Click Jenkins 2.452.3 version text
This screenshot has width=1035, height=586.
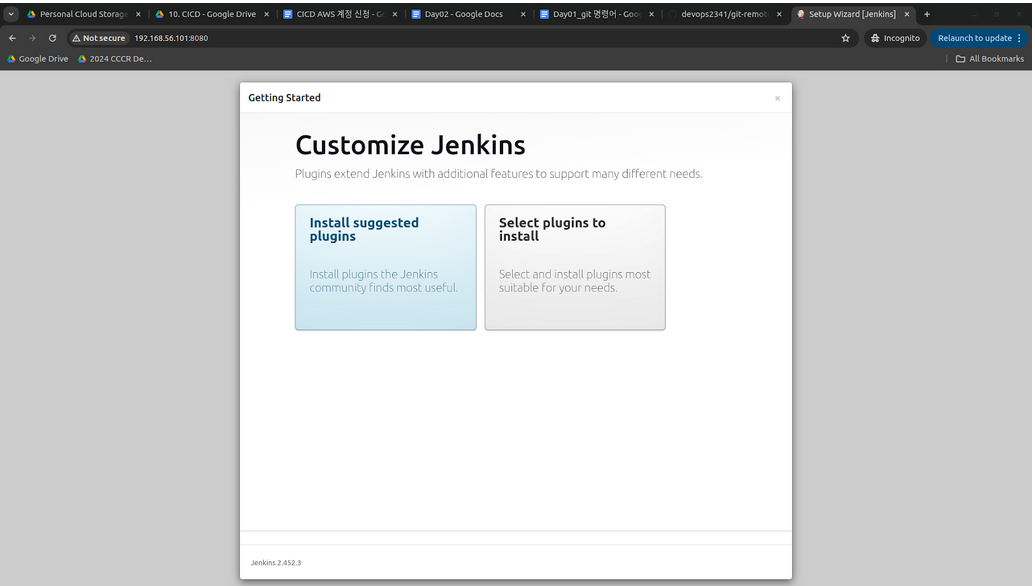(x=276, y=563)
